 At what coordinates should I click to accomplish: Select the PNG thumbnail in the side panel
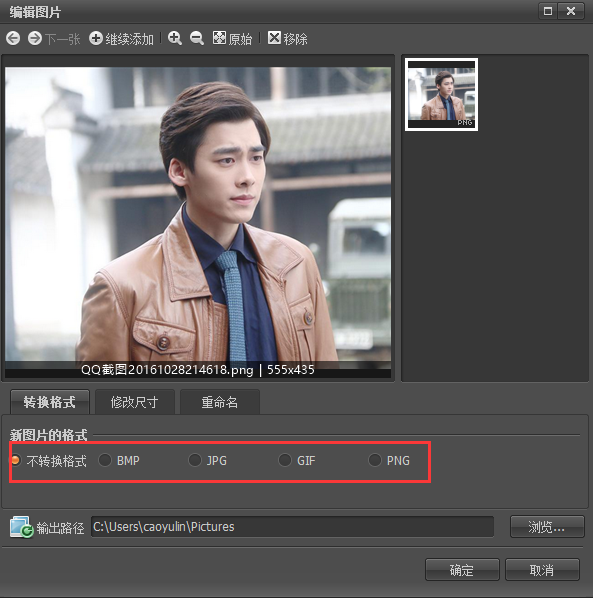(441, 95)
